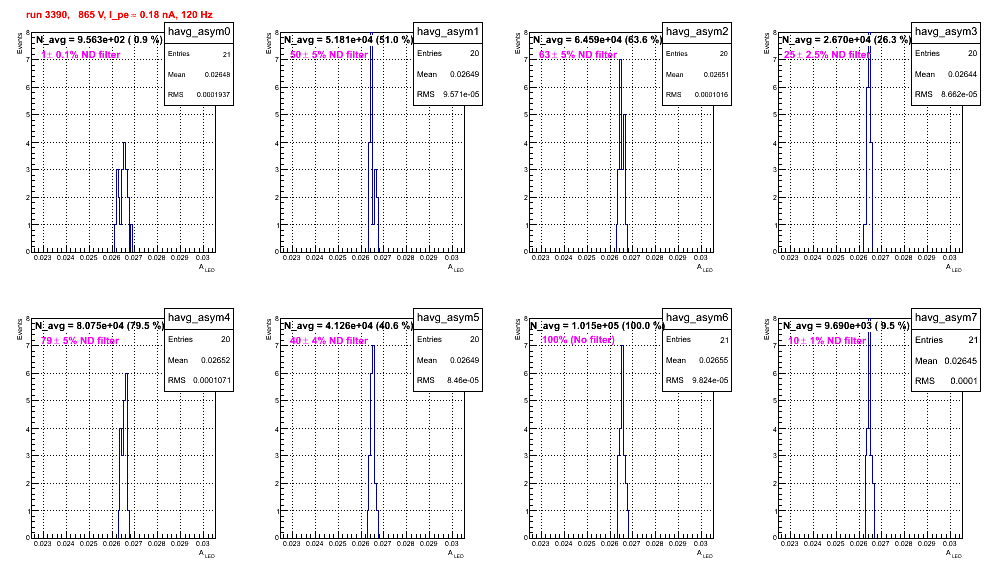Select the havg_asym7 stats box title
996x572 pixels.
click(946, 317)
